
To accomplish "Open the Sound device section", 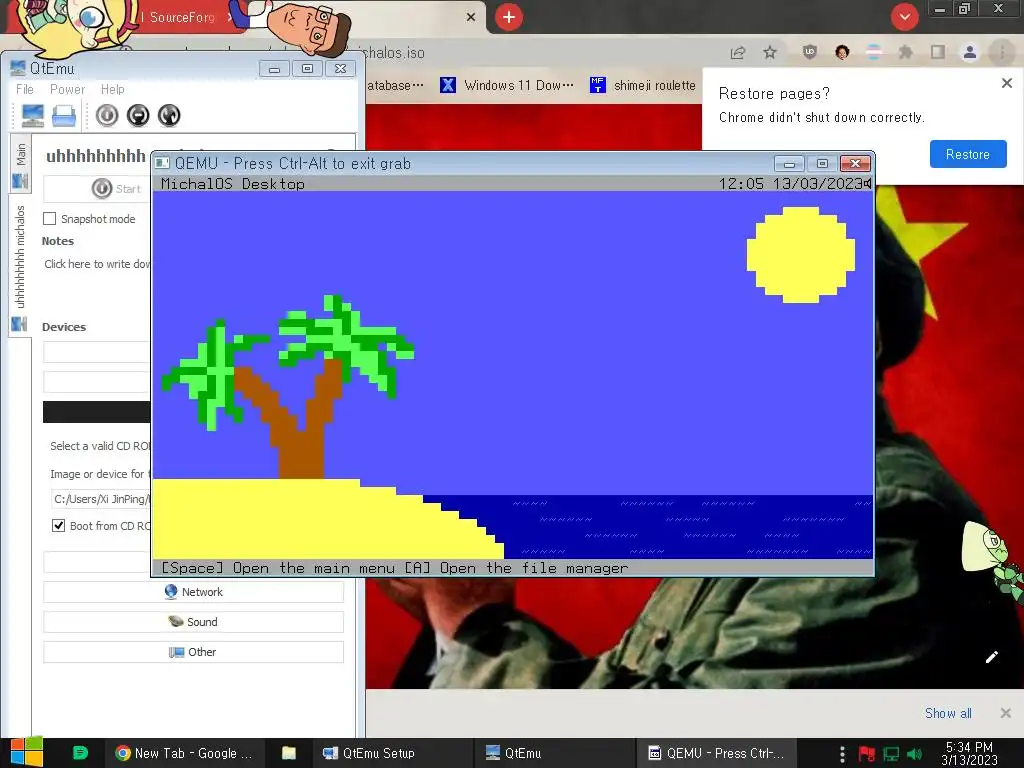I will coord(193,622).
